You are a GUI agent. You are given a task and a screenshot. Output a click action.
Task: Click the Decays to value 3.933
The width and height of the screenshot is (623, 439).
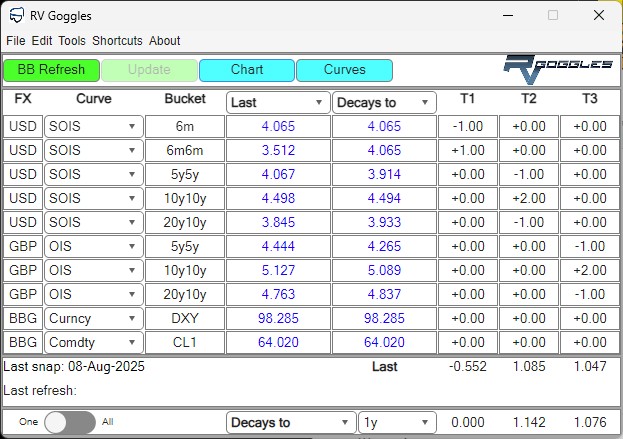384,222
